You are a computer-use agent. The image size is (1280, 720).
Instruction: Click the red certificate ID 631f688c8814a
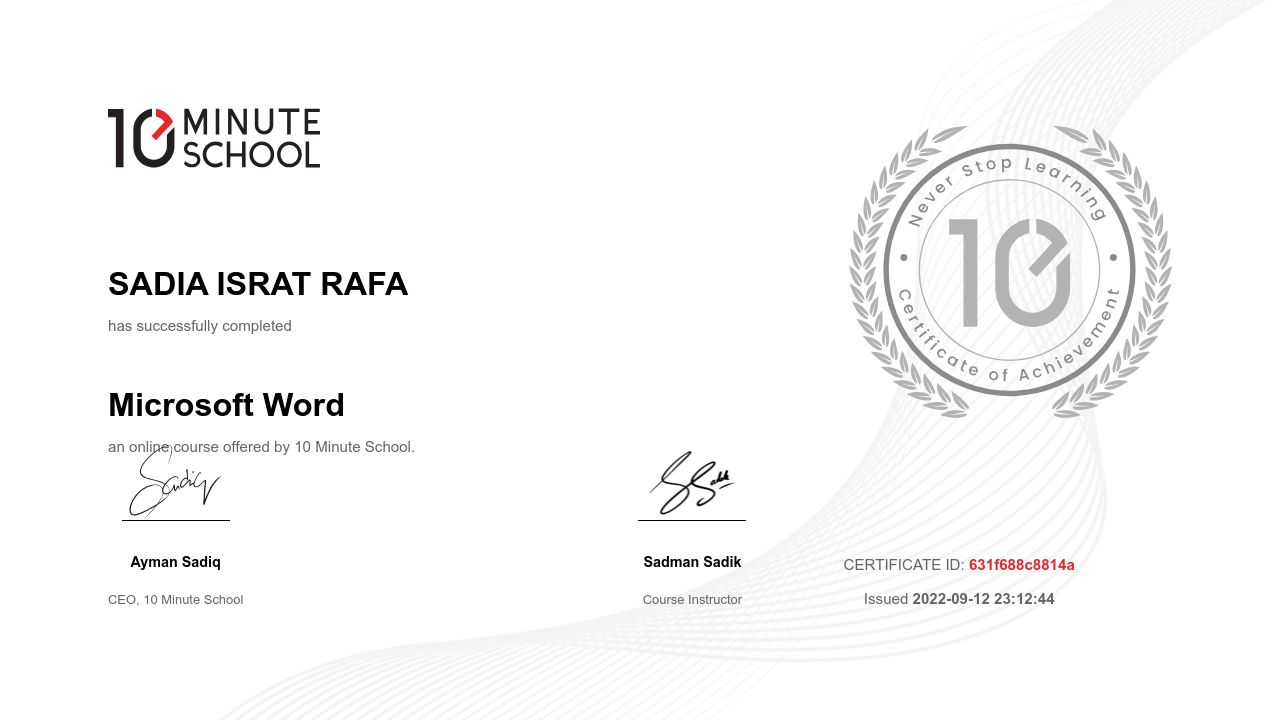[x=1021, y=565]
